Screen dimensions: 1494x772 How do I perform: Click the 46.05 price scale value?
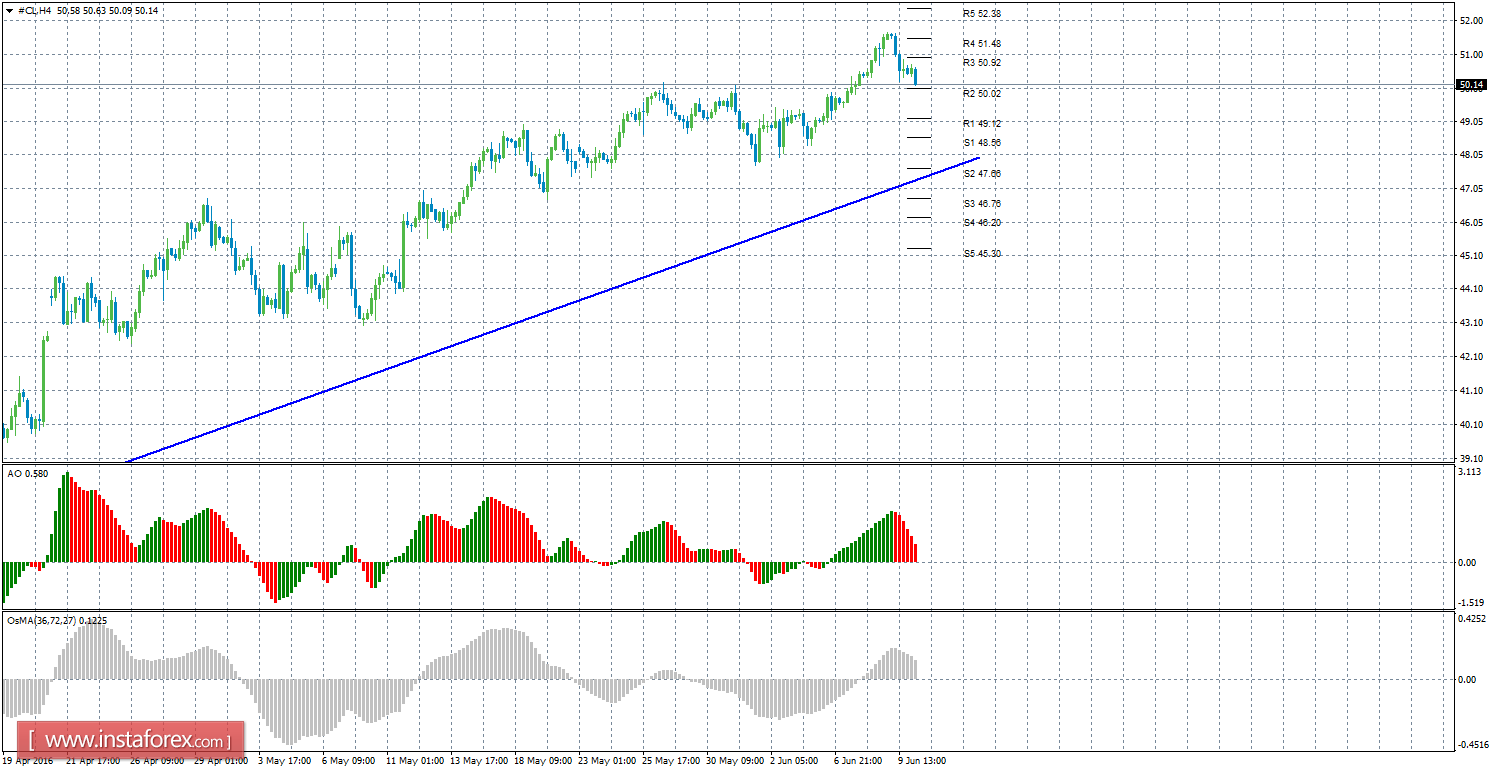click(1471, 223)
